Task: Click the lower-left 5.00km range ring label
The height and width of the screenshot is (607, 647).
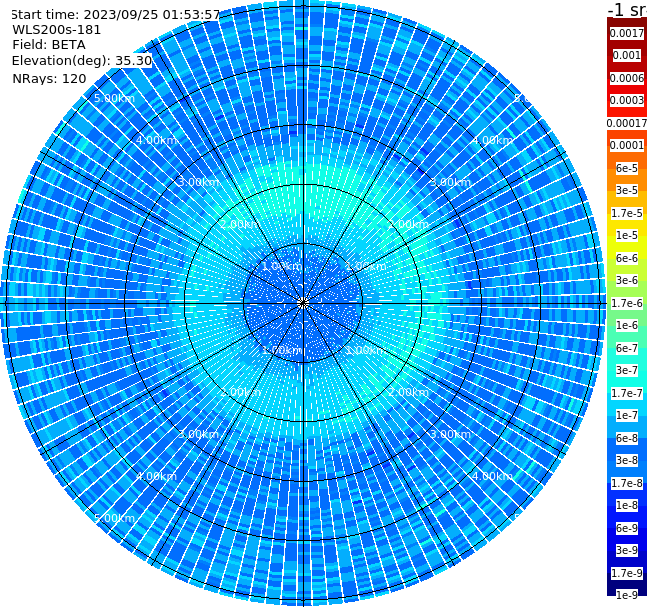Action: pos(114,518)
